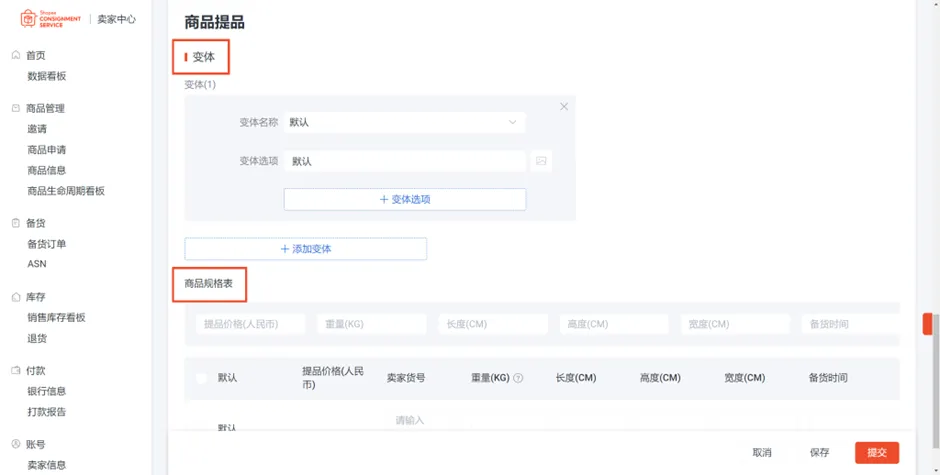Click the + 变体选项 button
This screenshot has height=475, width=940.
[405, 199]
